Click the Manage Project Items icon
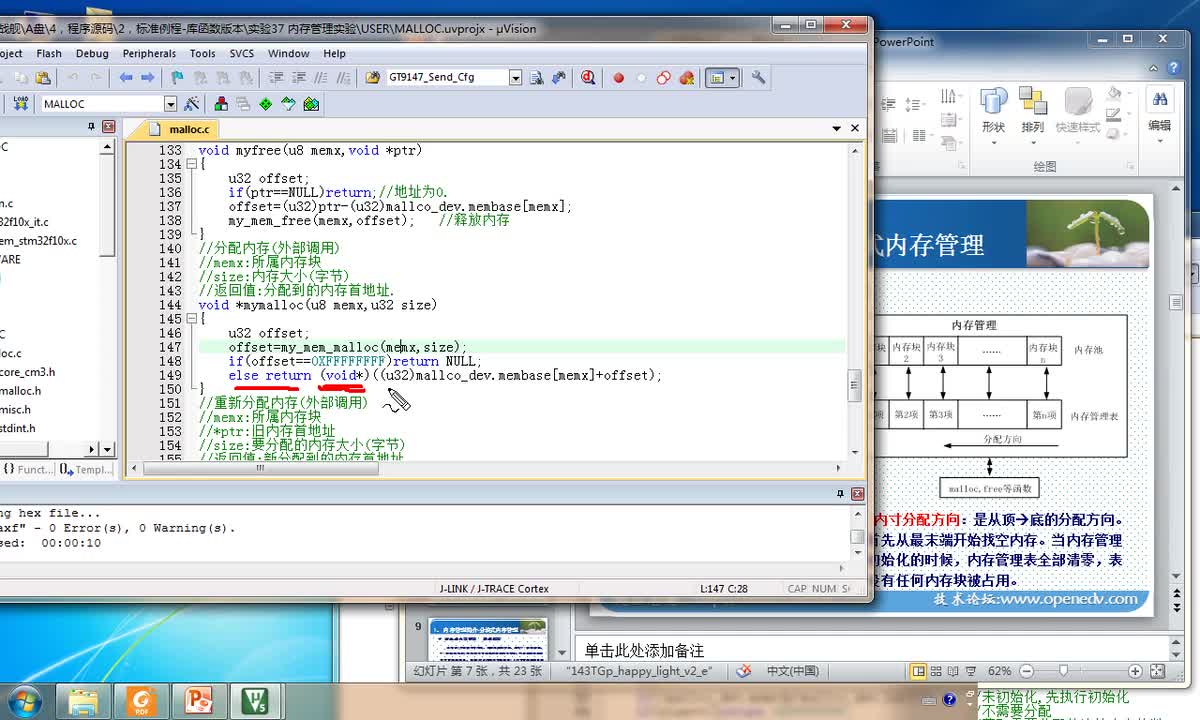 point(221,103)
